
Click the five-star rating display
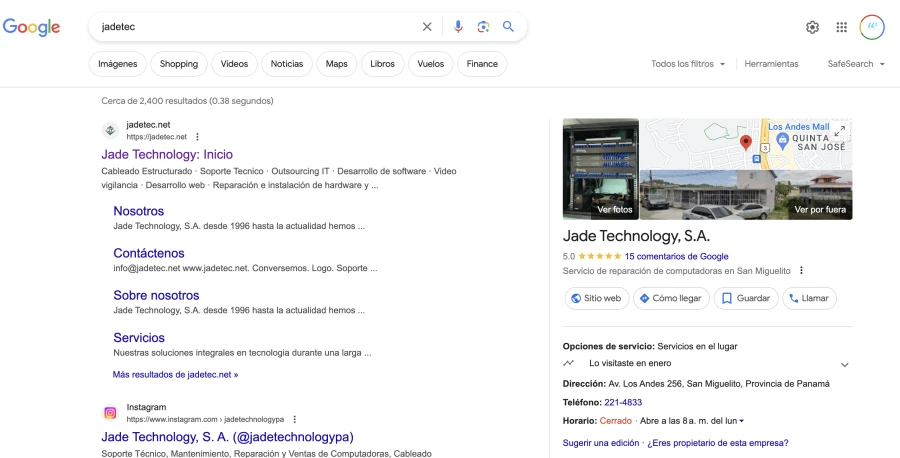click(599, 257)
